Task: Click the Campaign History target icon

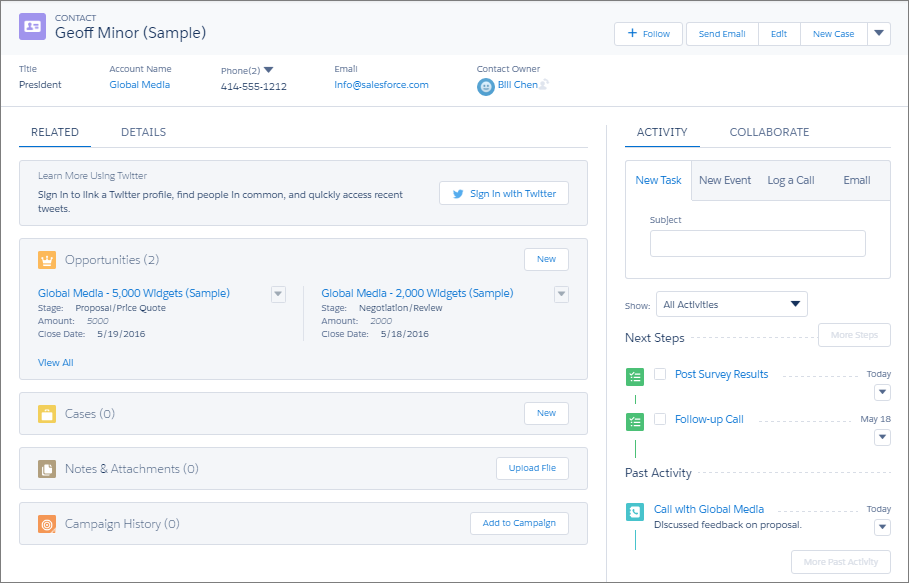Action: [47, 524]
